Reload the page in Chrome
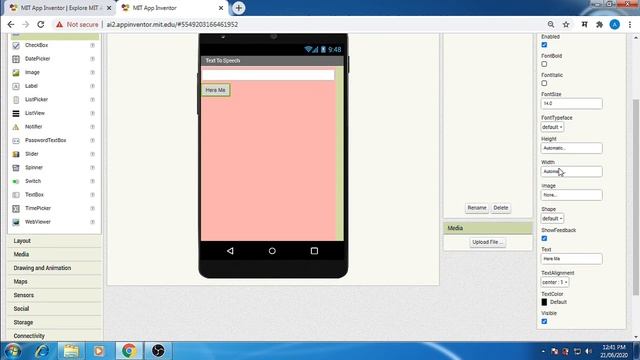 [x=40, y=24]
